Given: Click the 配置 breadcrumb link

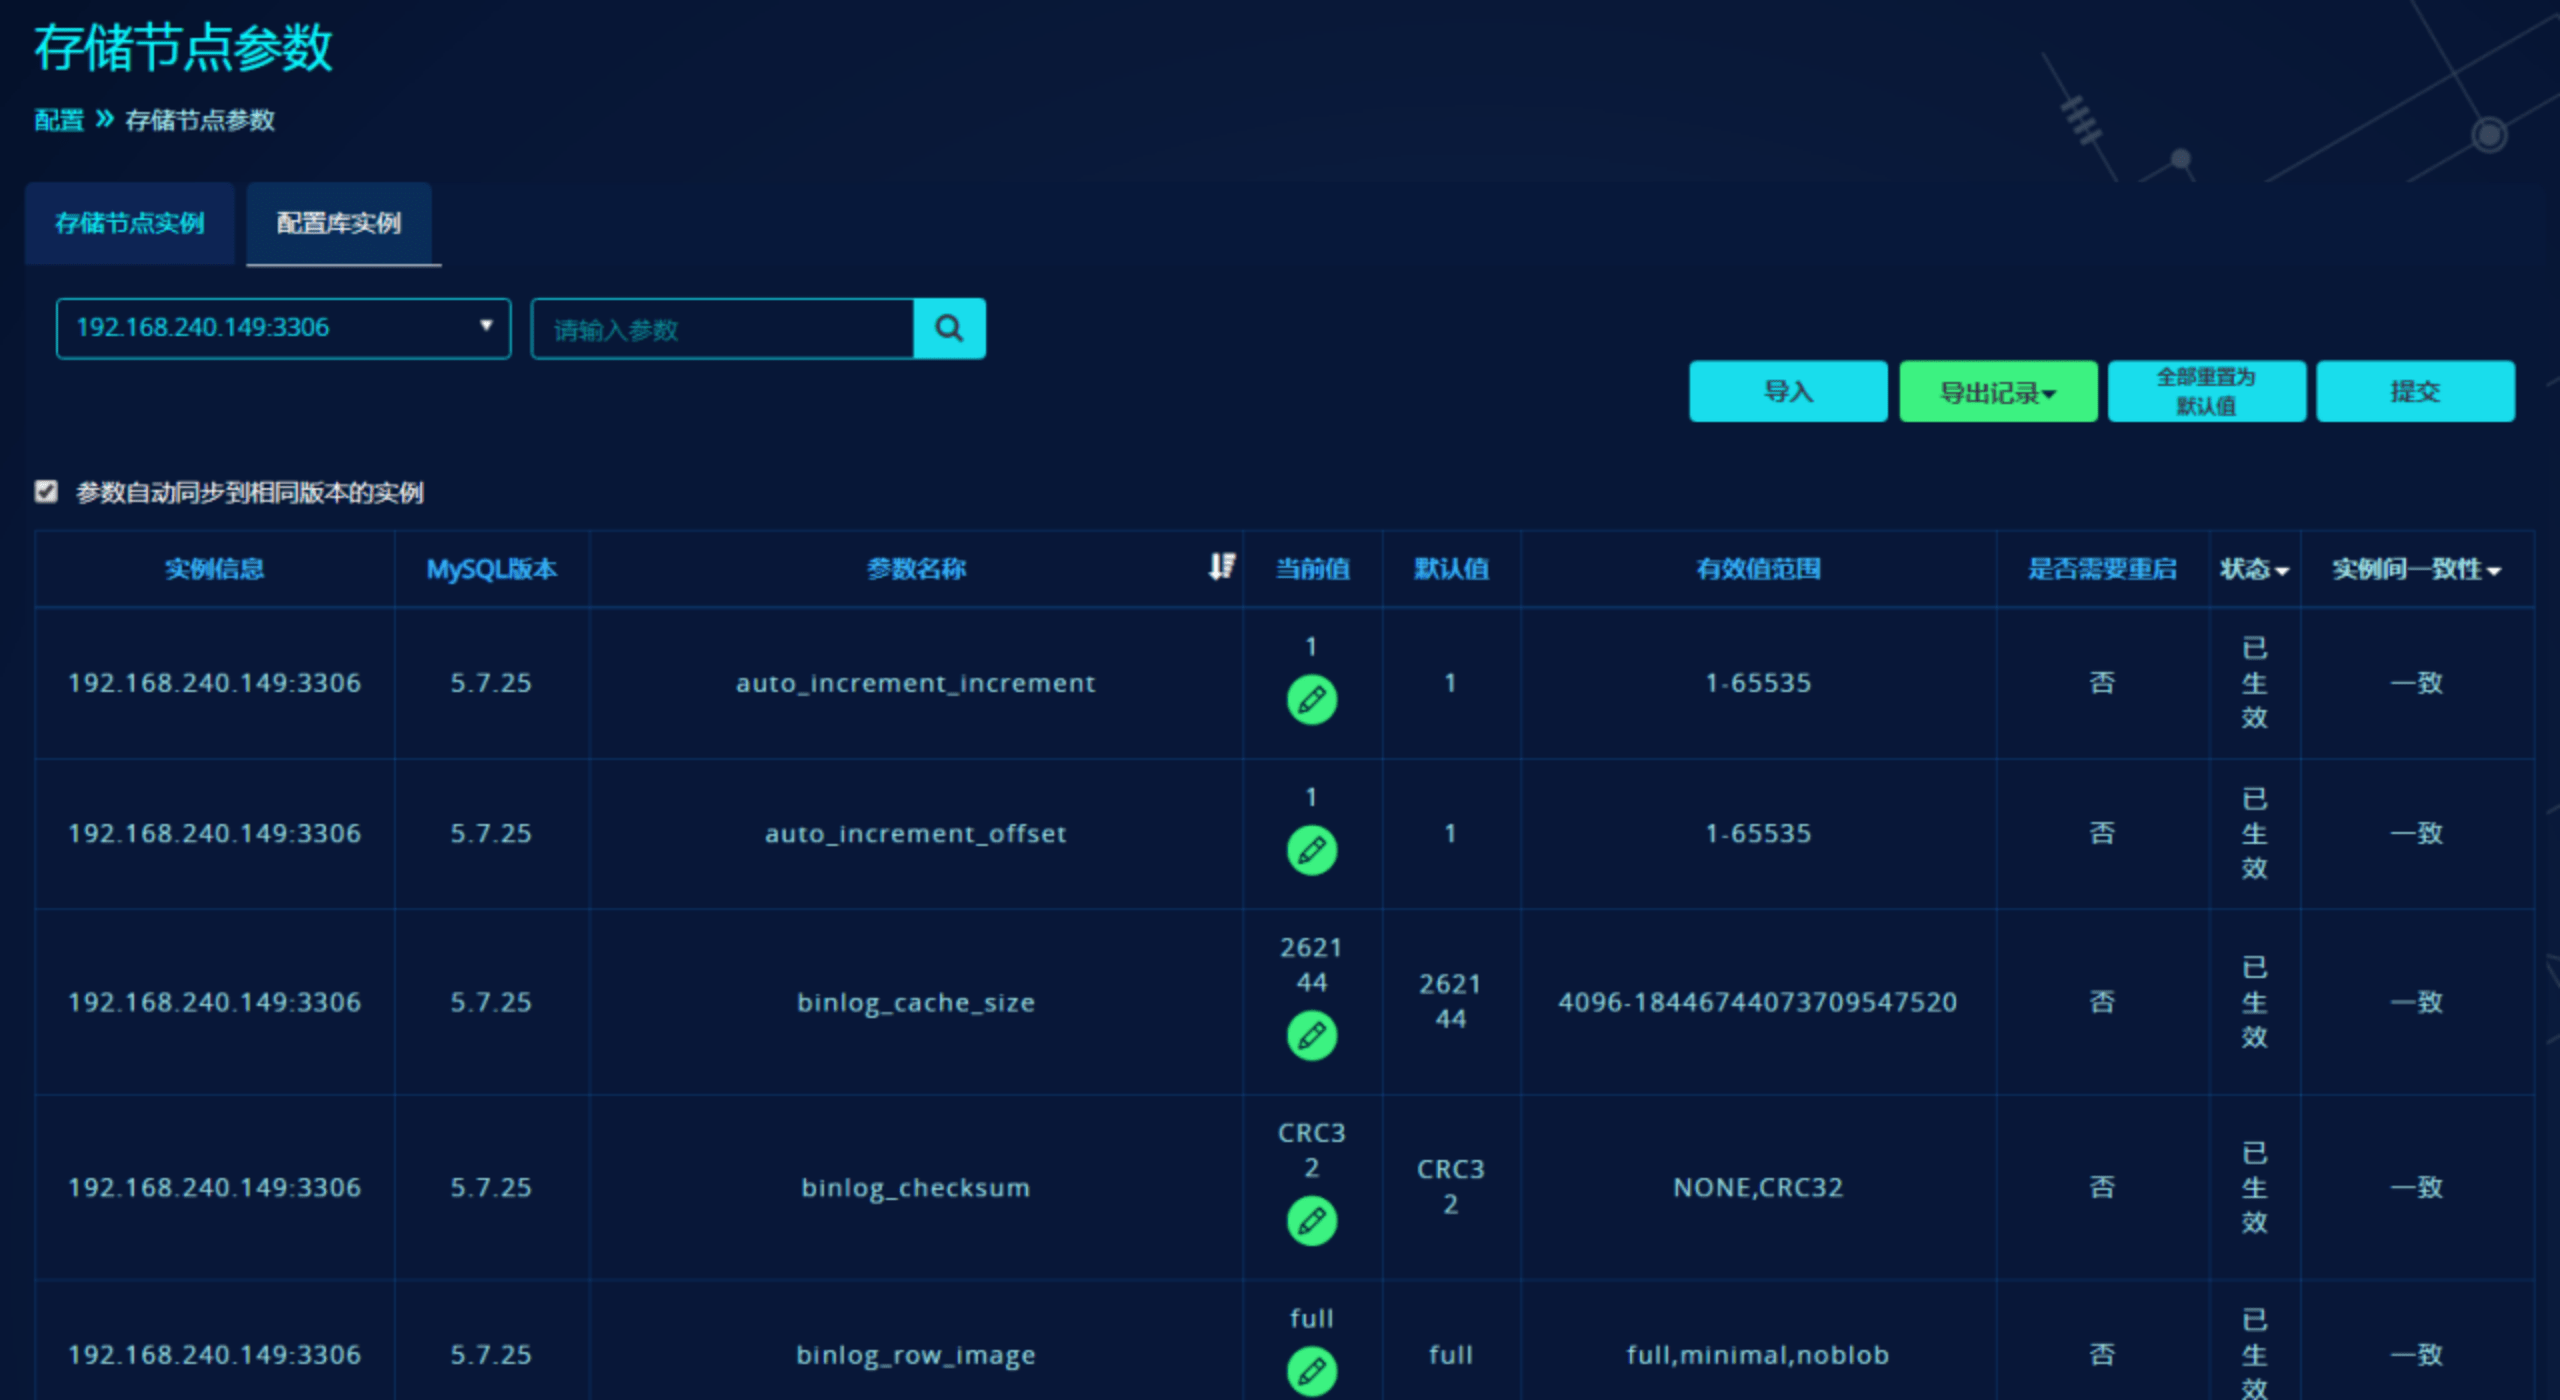Looking at the screenshot, I should point(59,120).
